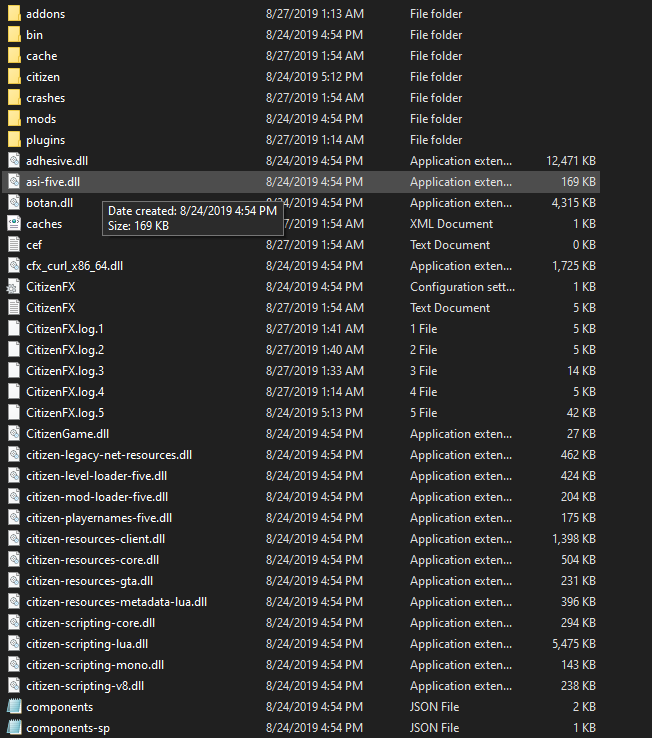
Task: Click the CitizenFX.log.5 file icon
Action: click(x=14, y=413)
